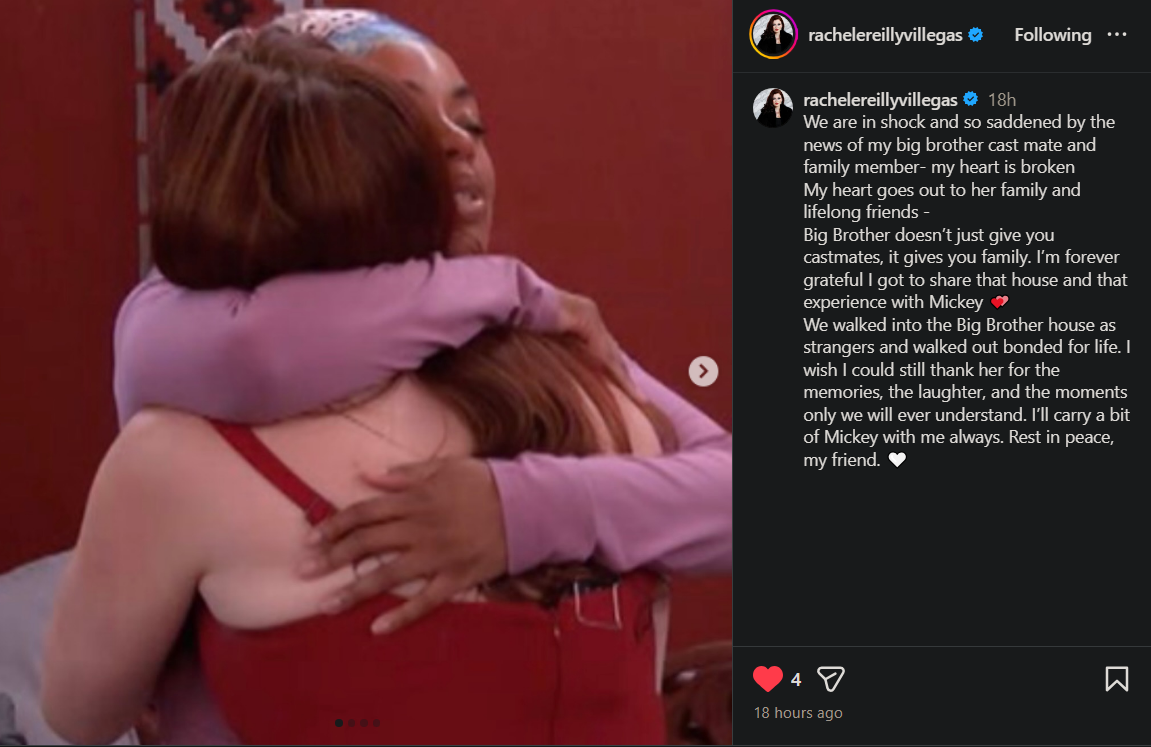Click the caption author's small avatar
The width and height of the screenshot is (1151, 747).
(772, 107)
